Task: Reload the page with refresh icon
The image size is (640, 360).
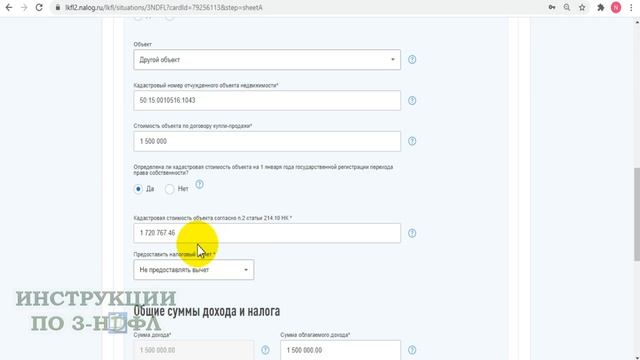Action: (x=39, y=7)
